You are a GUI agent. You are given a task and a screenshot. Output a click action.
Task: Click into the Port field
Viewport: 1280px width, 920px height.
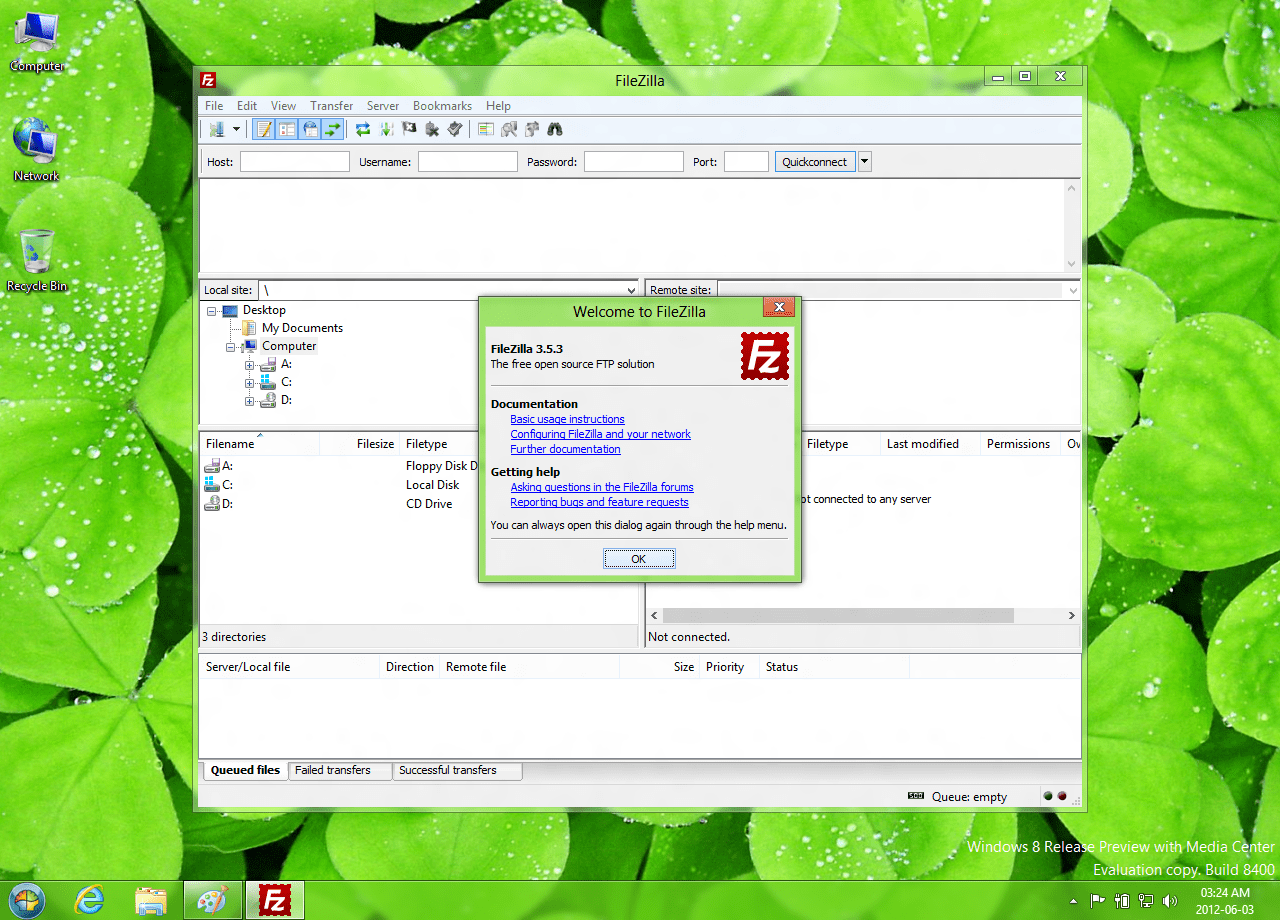746,162
